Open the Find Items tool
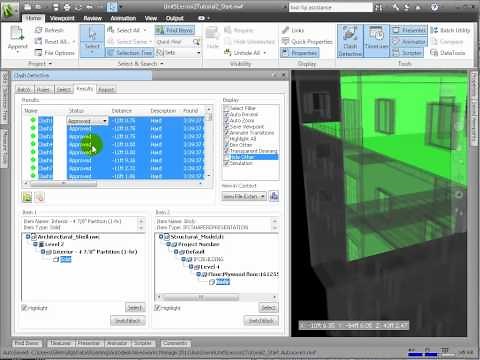The width and height of the screenshot is (480, 360). (174, 30)
